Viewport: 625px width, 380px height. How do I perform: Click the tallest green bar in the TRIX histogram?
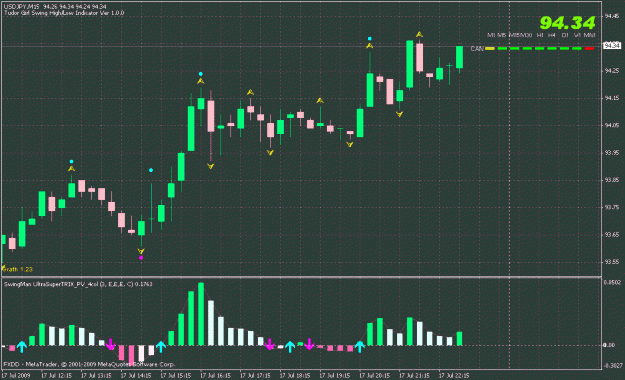(200, 314)
